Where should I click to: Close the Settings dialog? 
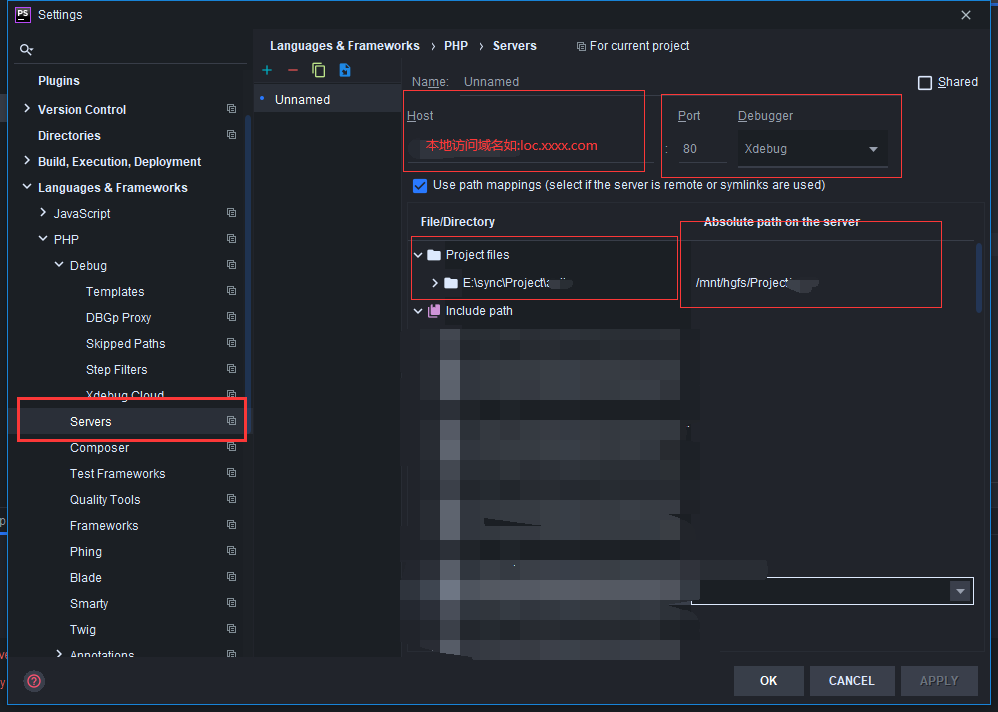(966, 15)
